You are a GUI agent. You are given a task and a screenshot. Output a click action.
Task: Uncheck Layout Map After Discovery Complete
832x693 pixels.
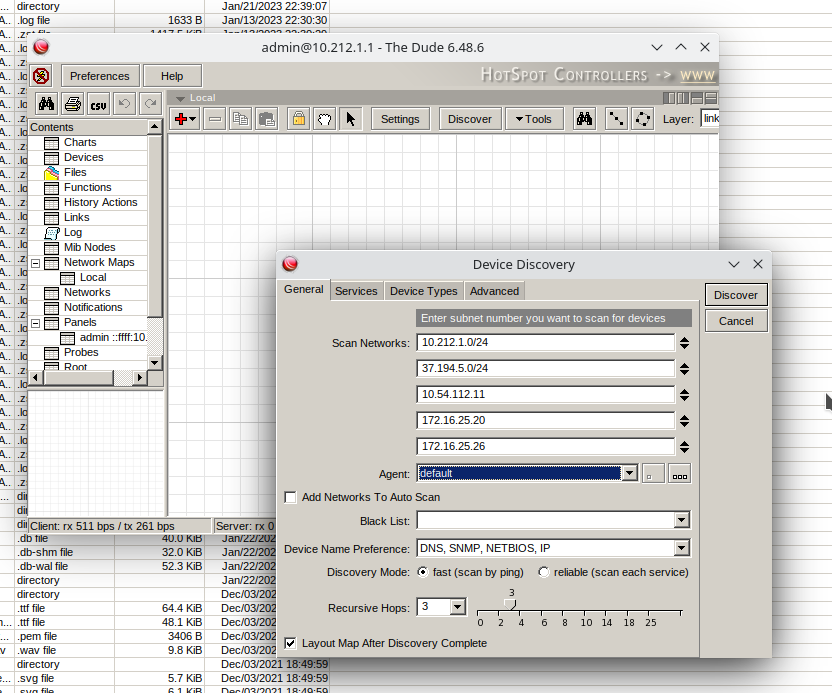(x=291, y=643)
